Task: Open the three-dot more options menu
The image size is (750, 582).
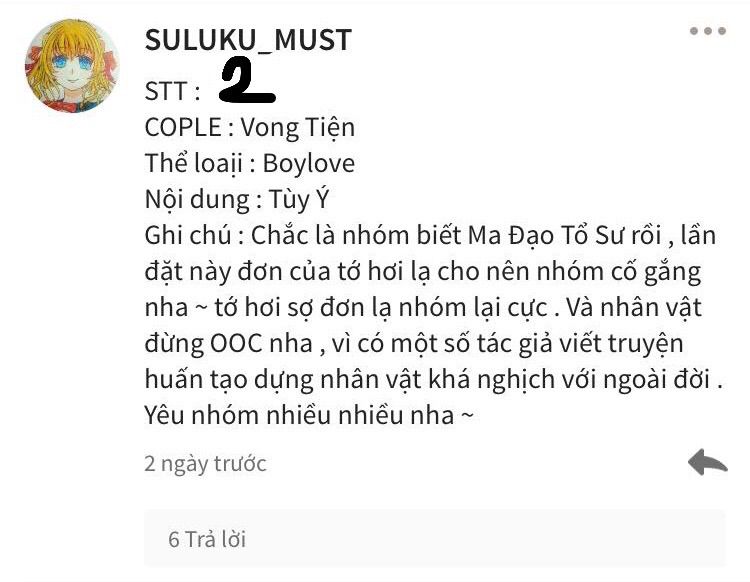Action: point(707,31)
